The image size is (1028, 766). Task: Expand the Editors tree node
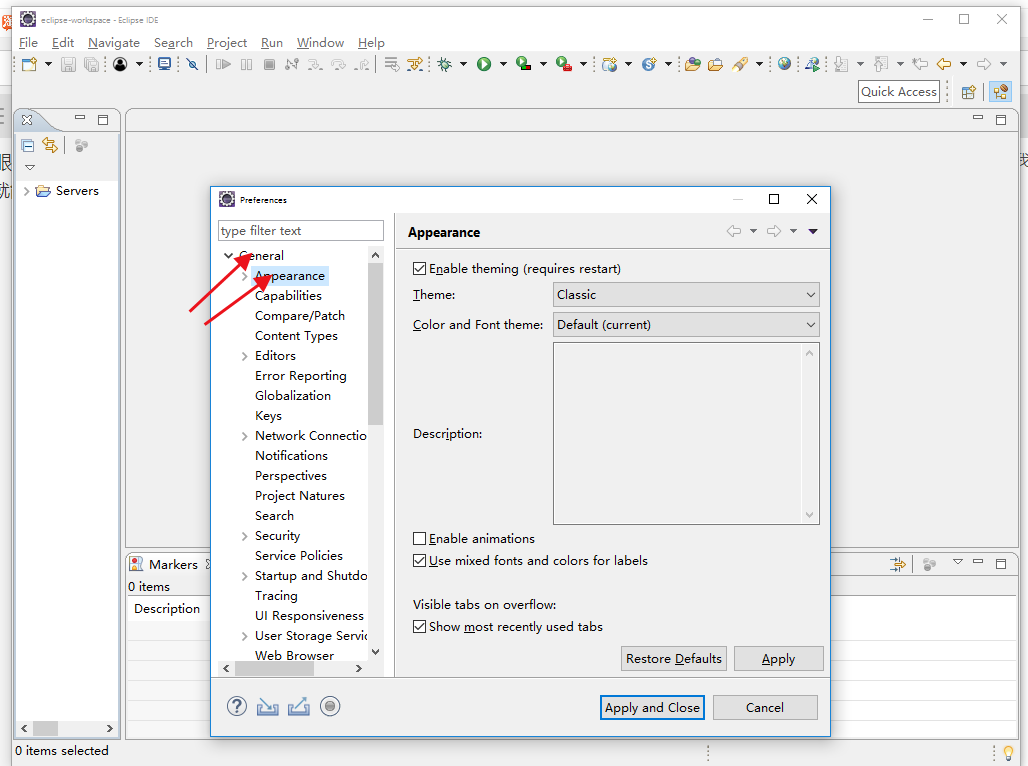click(x=245, y=356)
